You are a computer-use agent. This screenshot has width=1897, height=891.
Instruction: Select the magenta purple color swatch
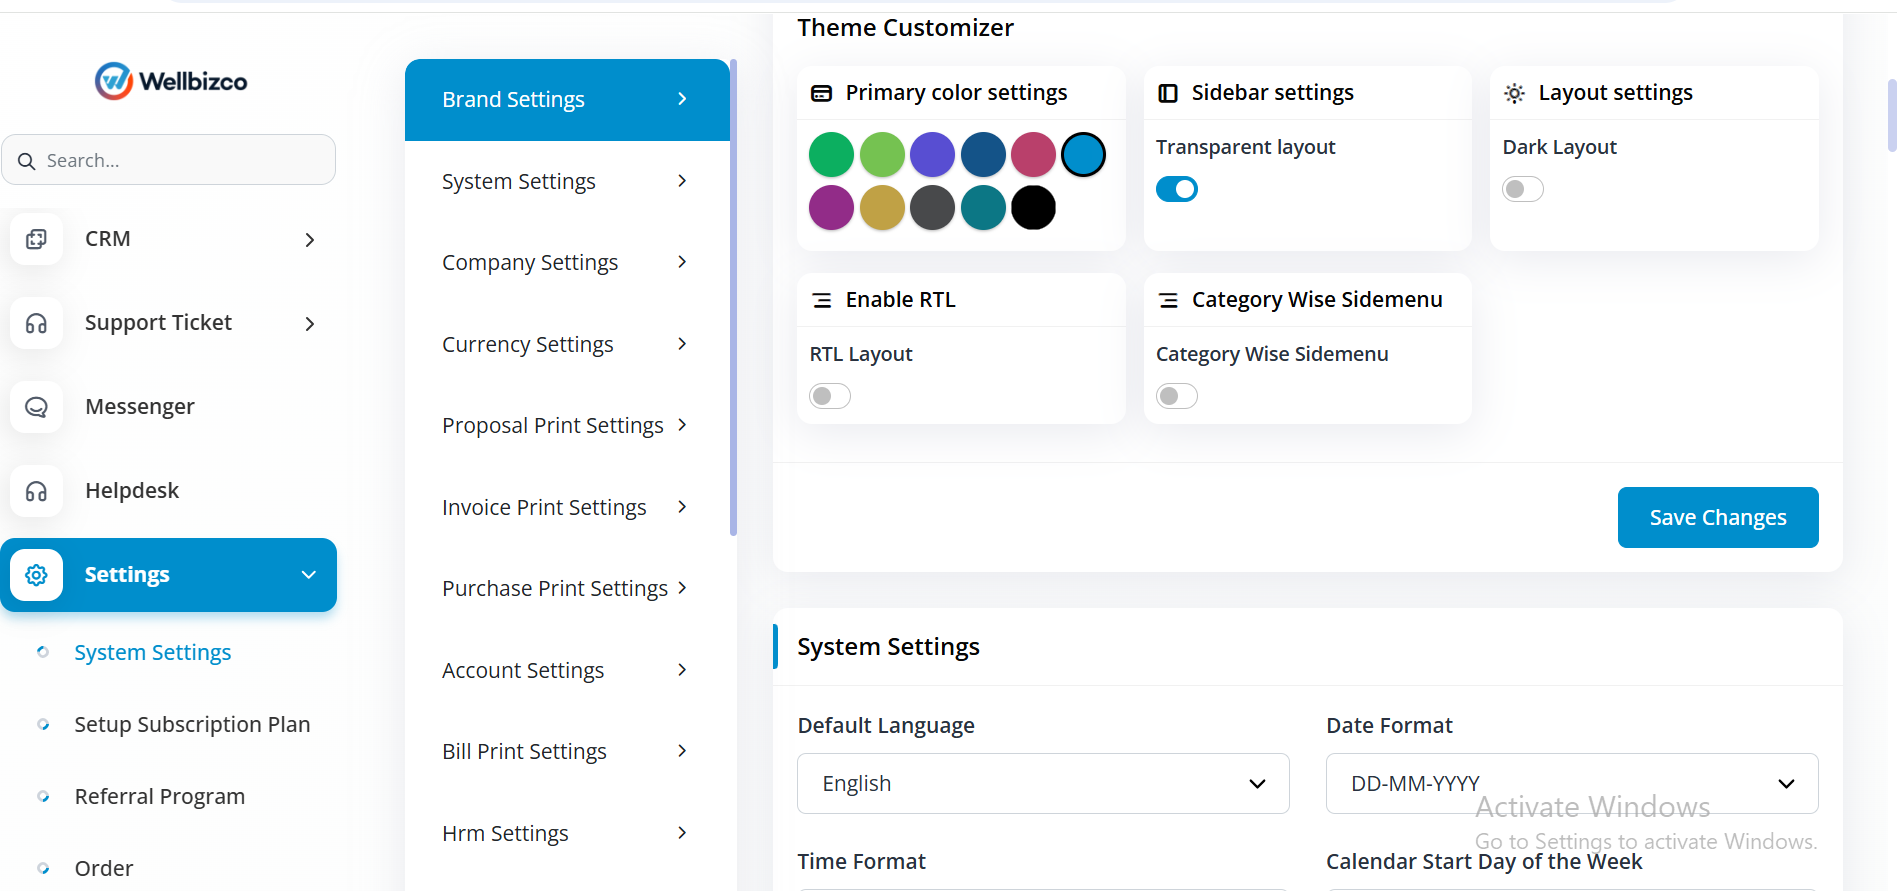tap(831, 208)
